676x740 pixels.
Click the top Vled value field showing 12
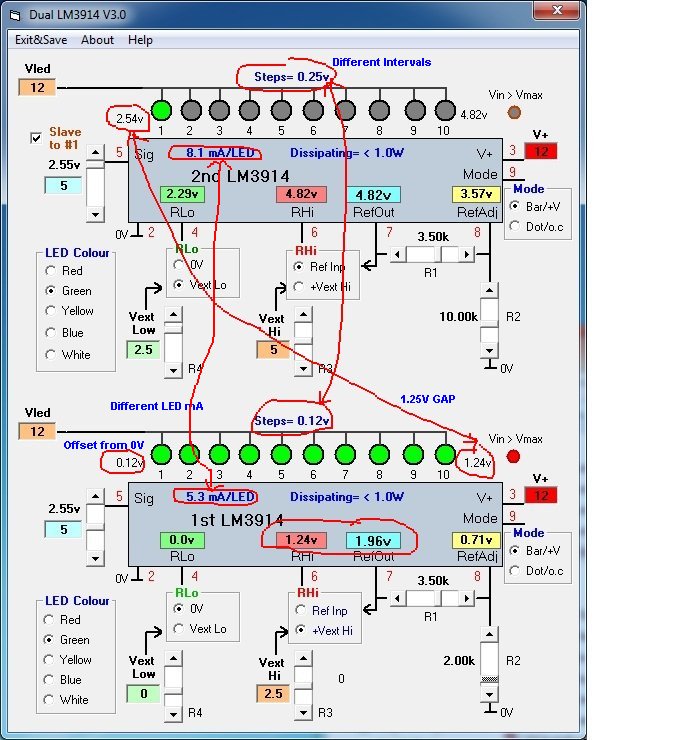tap(37, 87)
